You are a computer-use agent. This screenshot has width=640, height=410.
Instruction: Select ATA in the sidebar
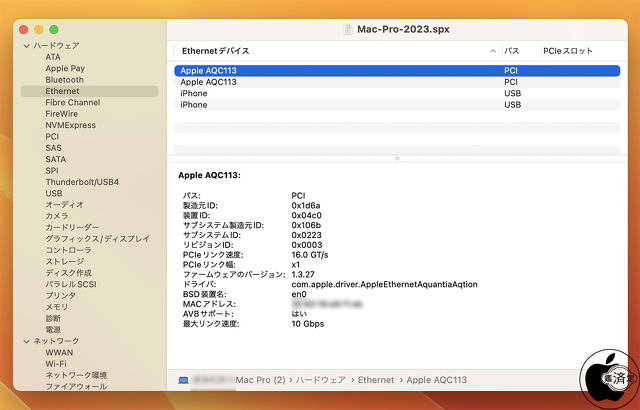click(x=53, y=57)
